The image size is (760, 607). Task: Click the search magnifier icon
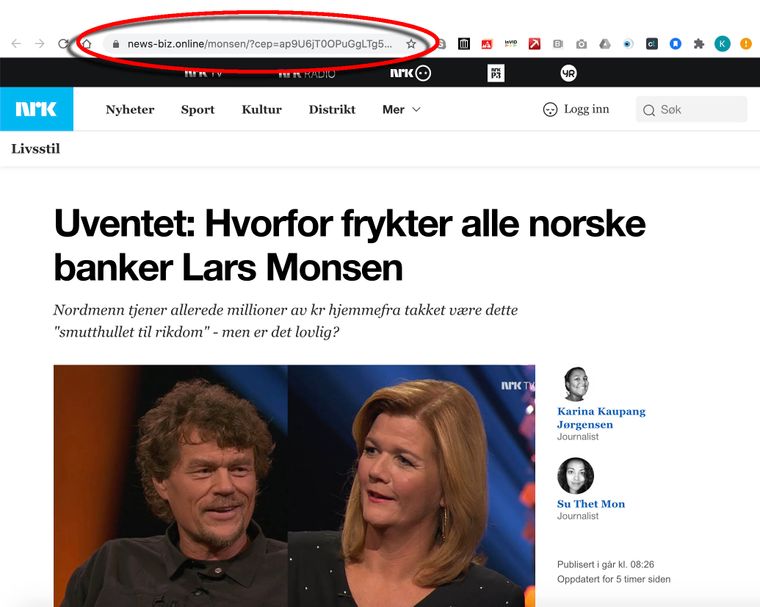pyautogui.click(x=649, y=111)
